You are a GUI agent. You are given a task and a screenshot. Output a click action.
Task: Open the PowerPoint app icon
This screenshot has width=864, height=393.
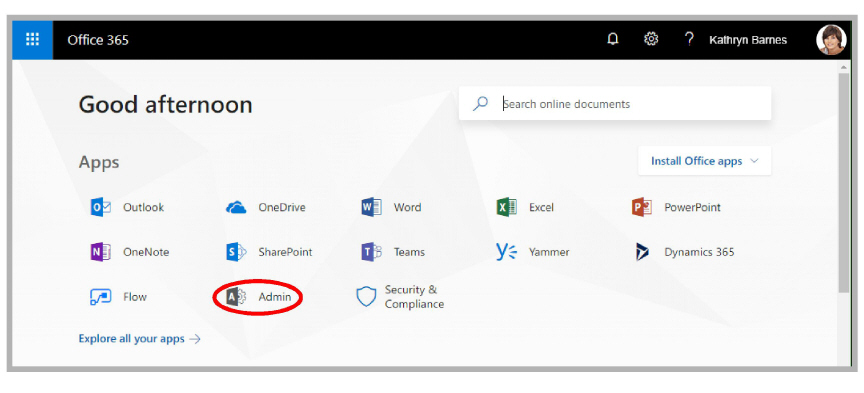pos(642,208)
